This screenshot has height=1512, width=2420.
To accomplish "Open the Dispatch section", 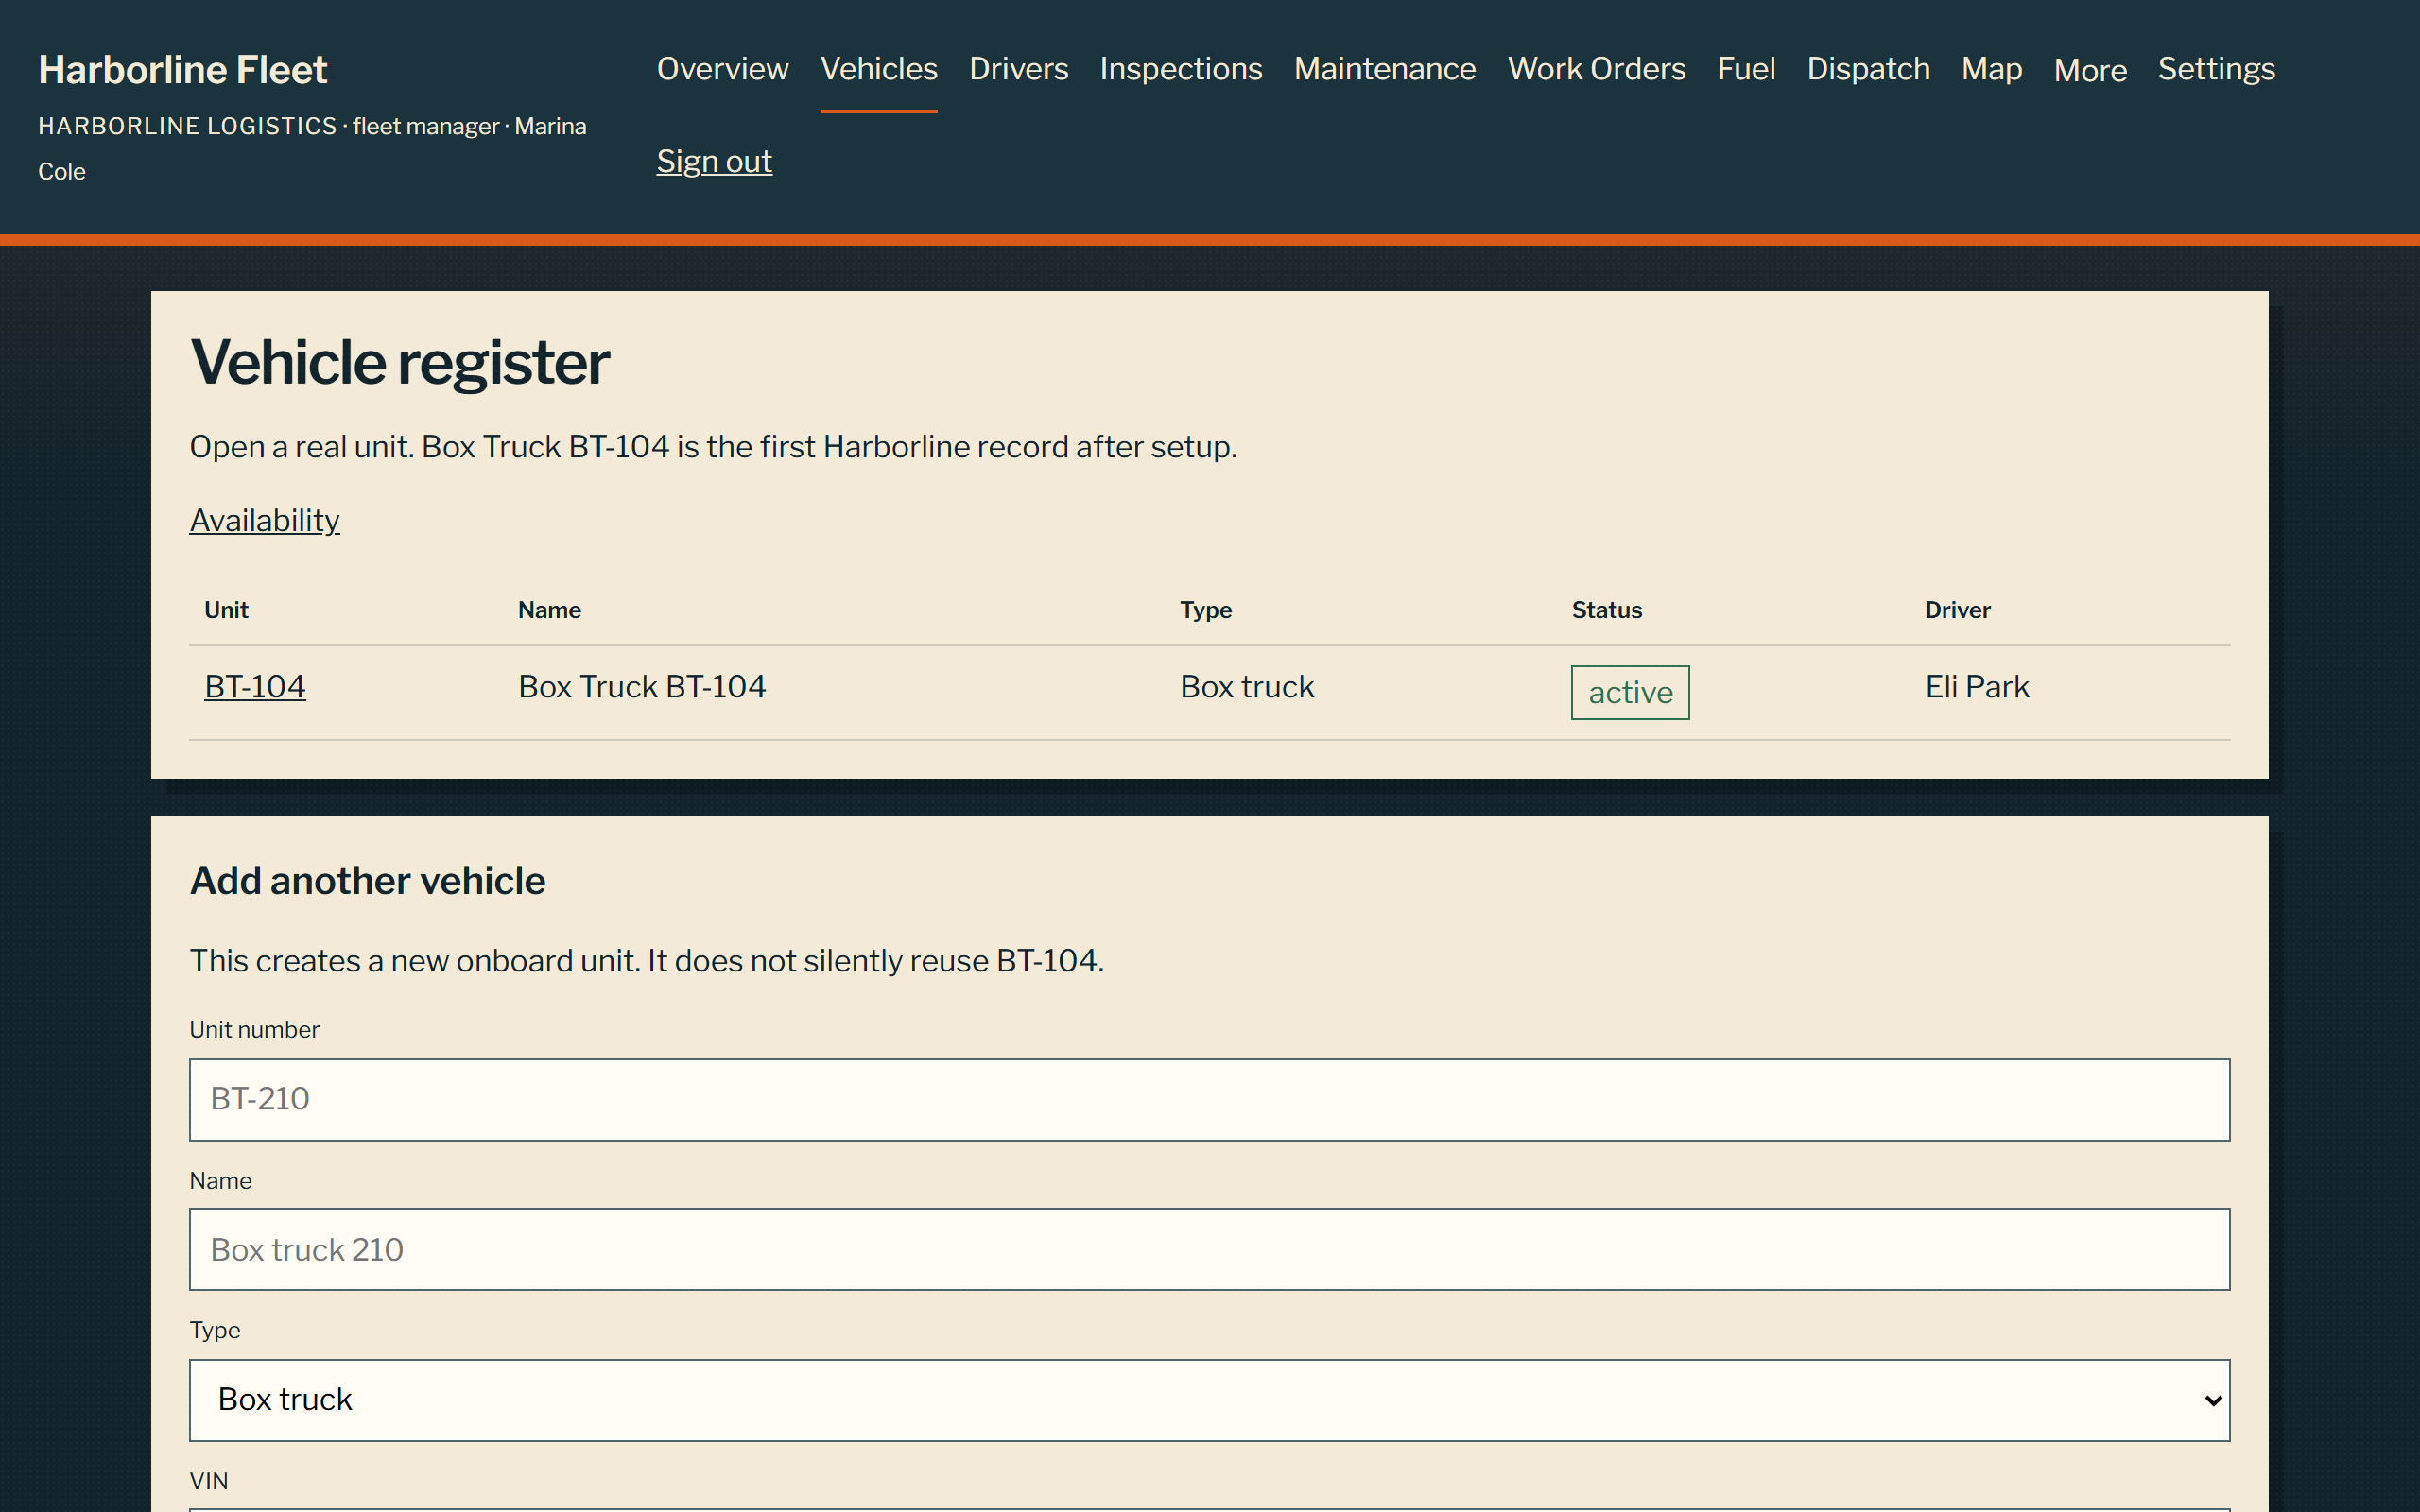I will [1868, 69].
